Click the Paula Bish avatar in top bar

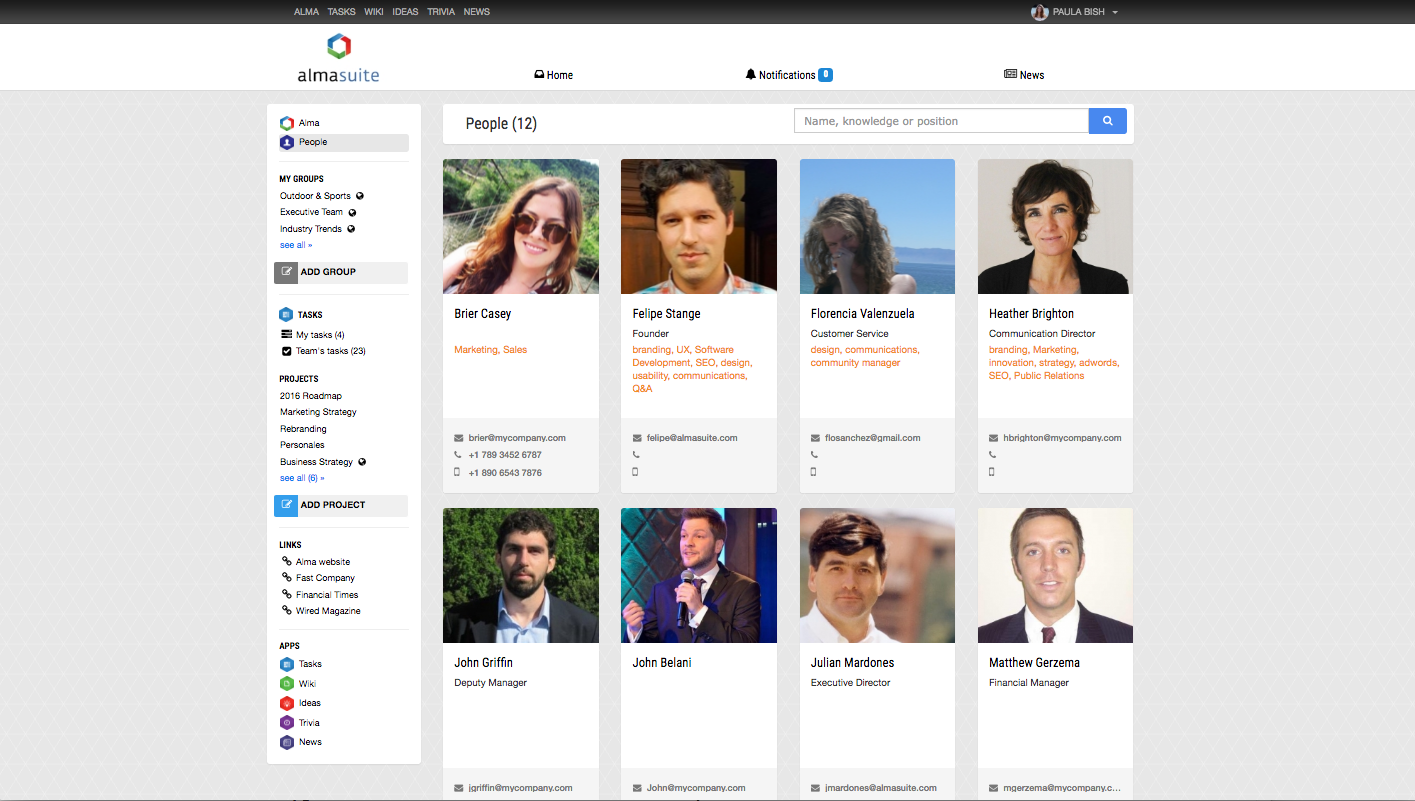pos(1040,12)
